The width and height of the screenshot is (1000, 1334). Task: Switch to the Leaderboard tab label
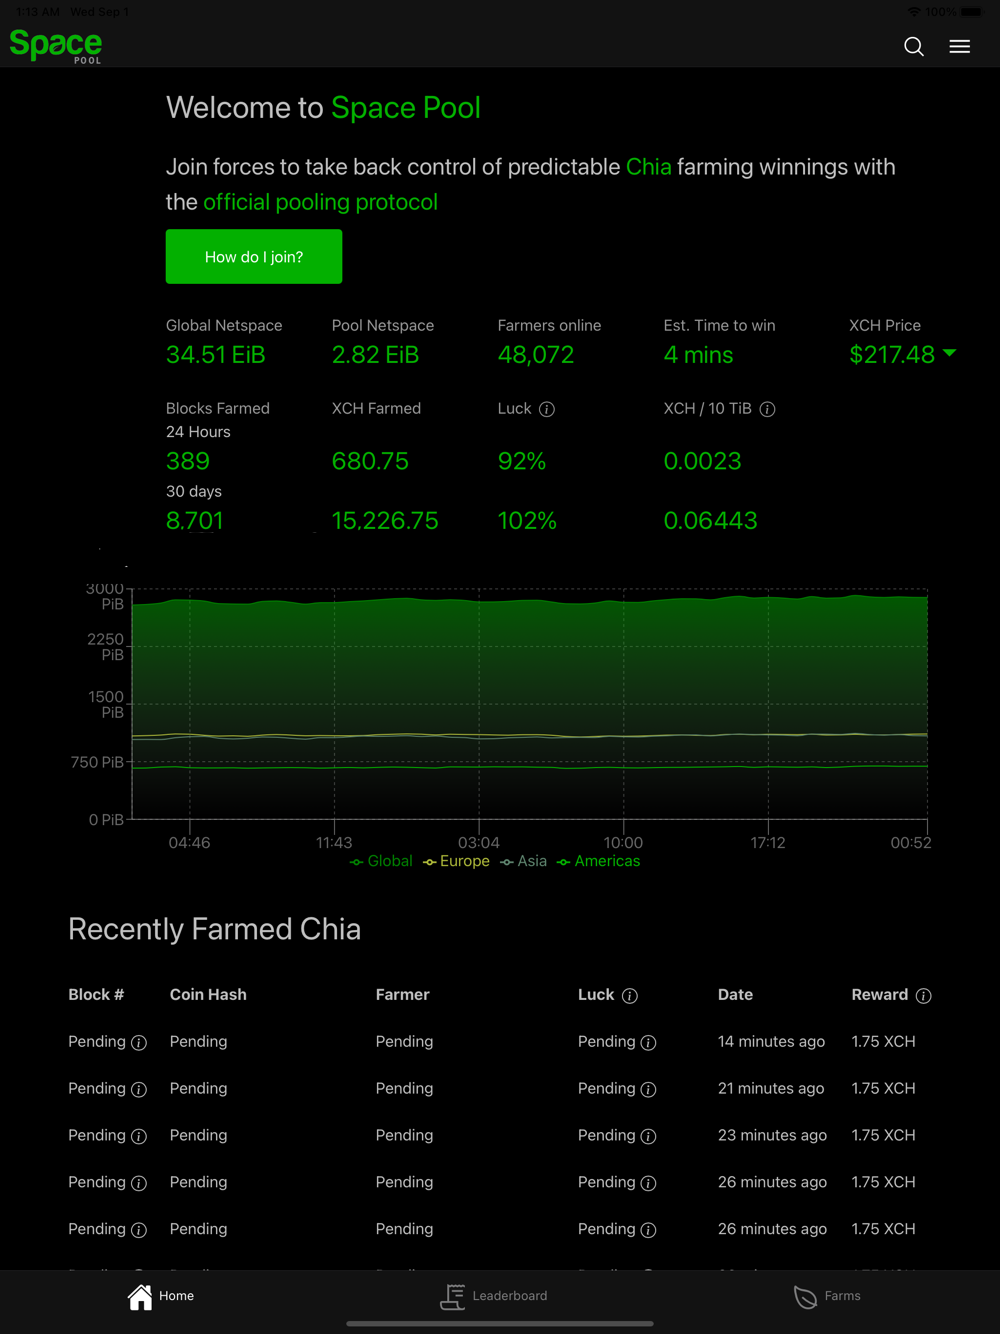click(x=510, y=1296)
